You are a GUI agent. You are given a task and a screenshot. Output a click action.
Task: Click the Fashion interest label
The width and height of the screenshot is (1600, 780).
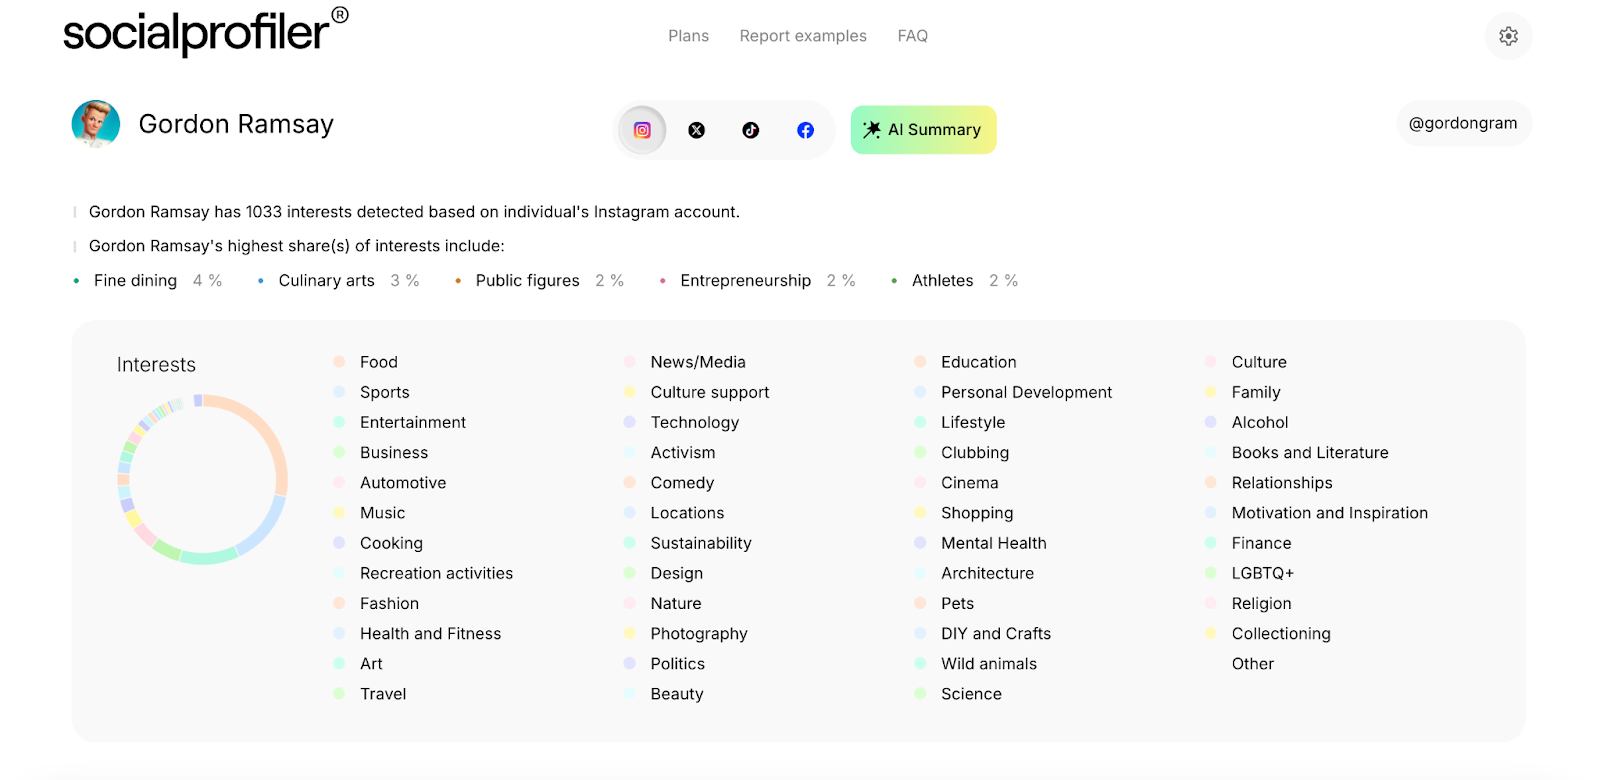pos(390,603)
